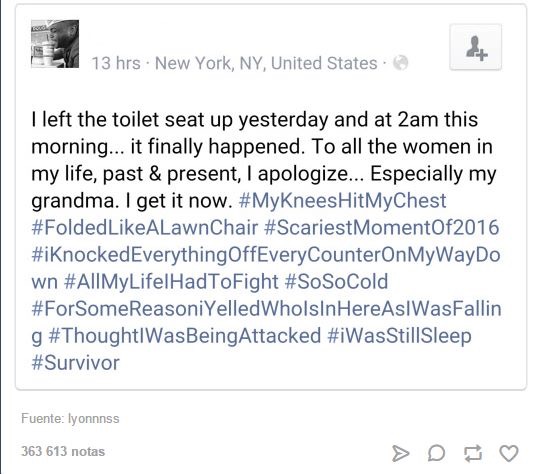Open New York, NY, United States location

pos(266,63)
